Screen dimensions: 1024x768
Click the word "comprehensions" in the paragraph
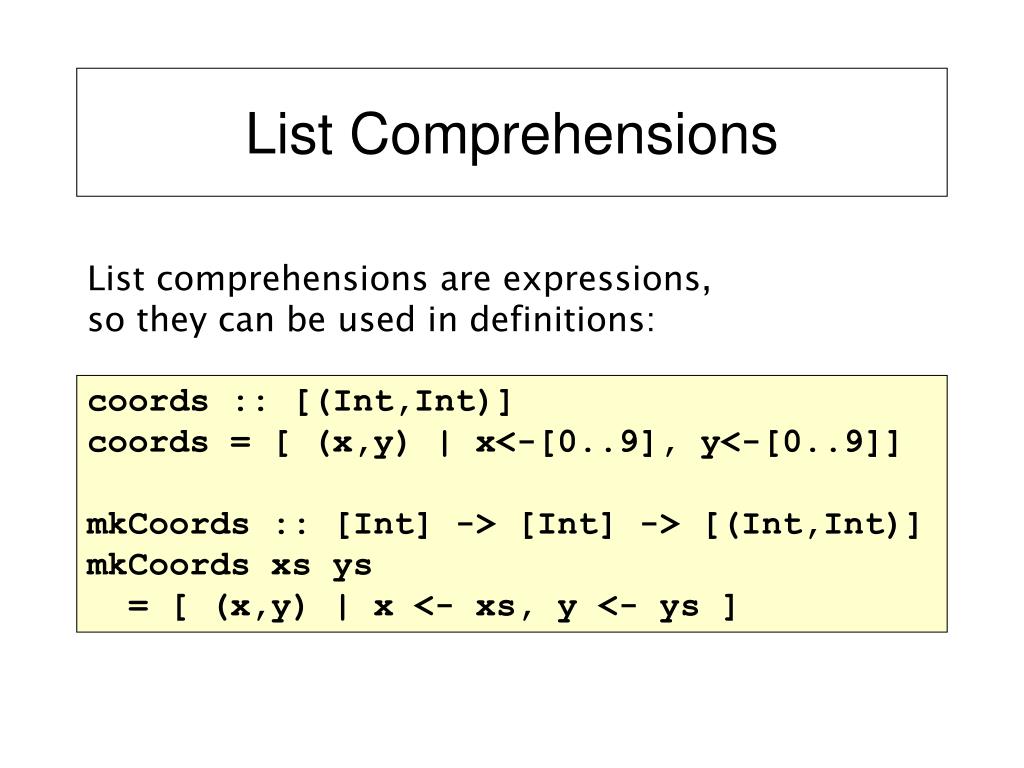click(x=292, y=281)
